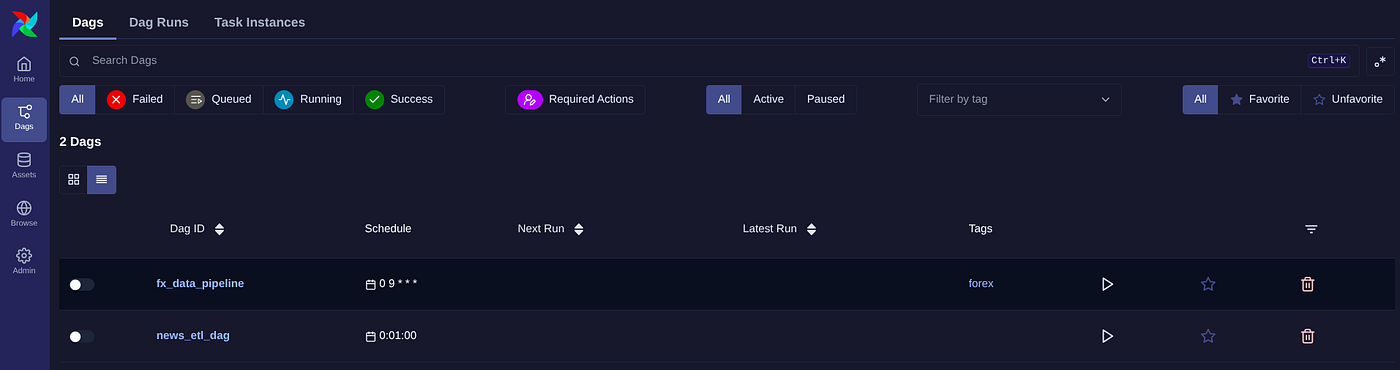Open the Task Instances tab

[259, 22]
